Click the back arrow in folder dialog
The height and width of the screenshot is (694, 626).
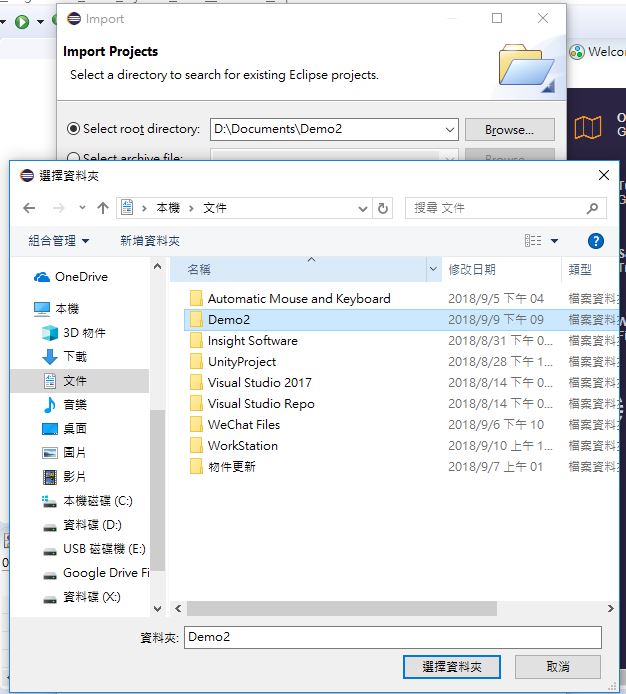click(x=29, y=208)
